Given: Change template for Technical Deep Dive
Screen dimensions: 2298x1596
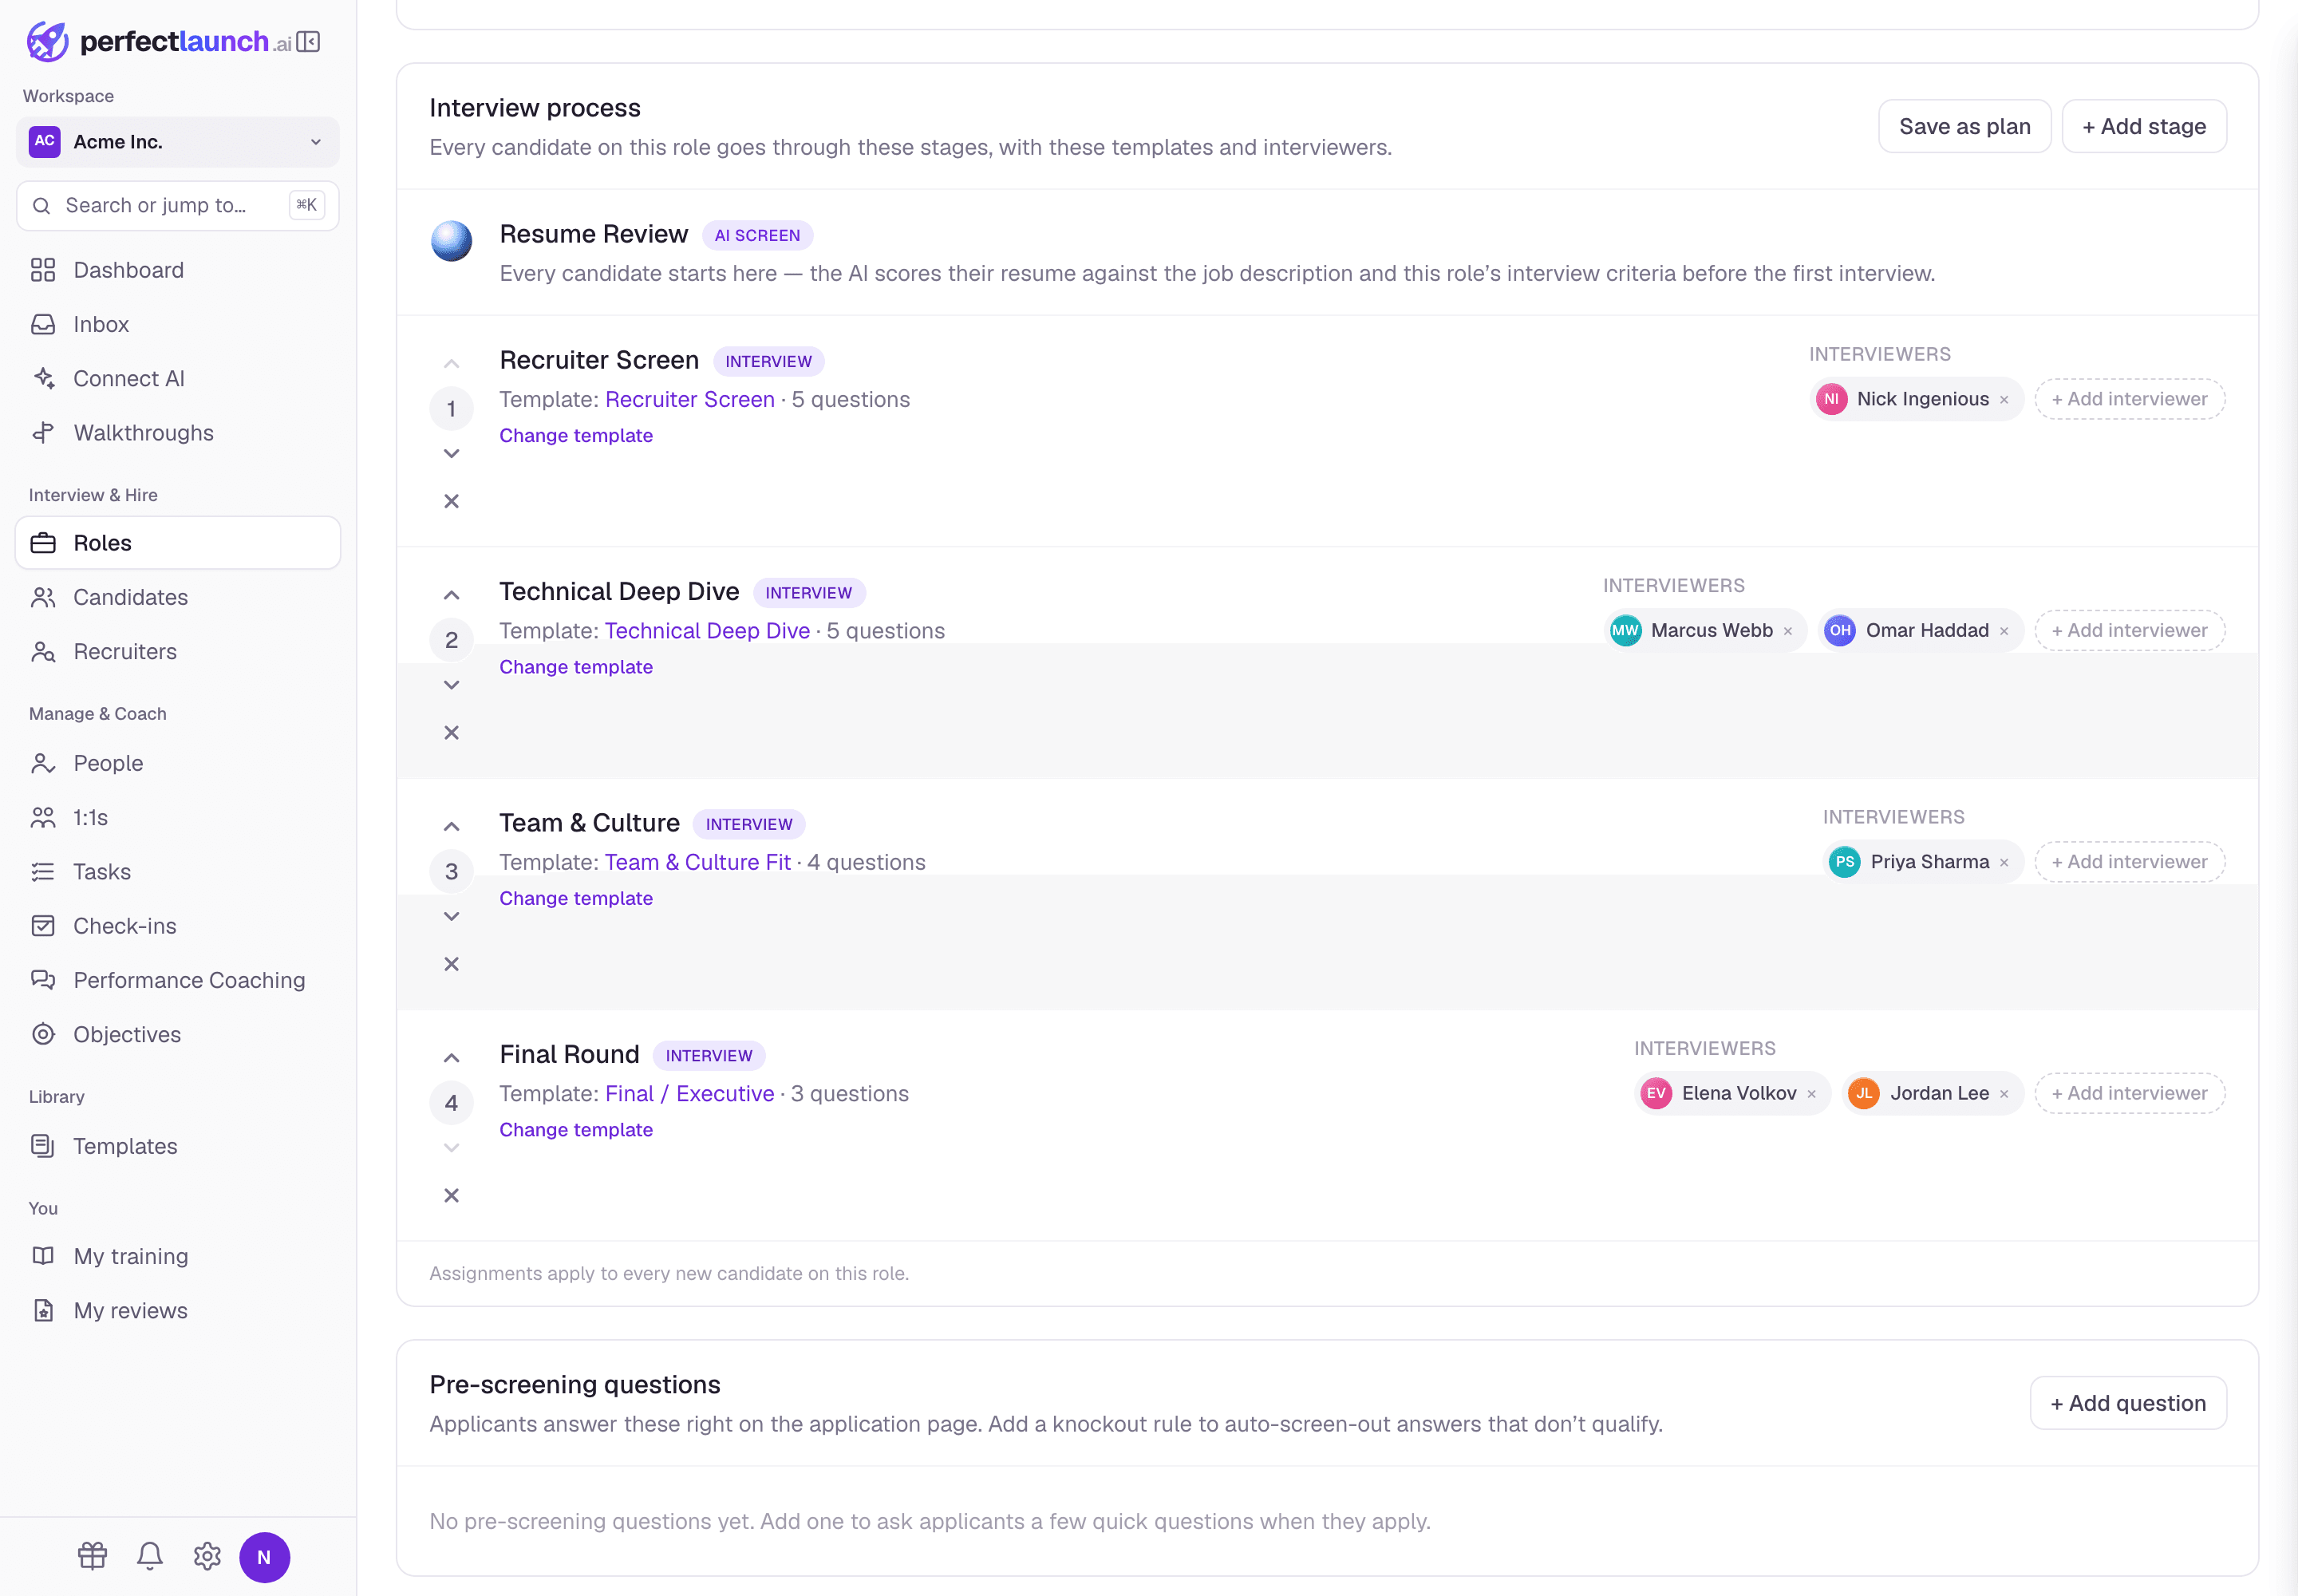Looking at the screenshot, I should [x=576, y=667].
